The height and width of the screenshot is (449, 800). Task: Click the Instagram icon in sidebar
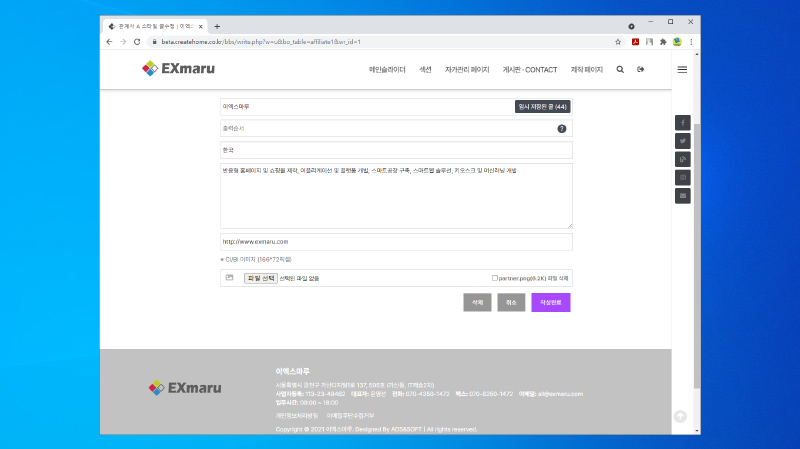(x=683, y=178)
